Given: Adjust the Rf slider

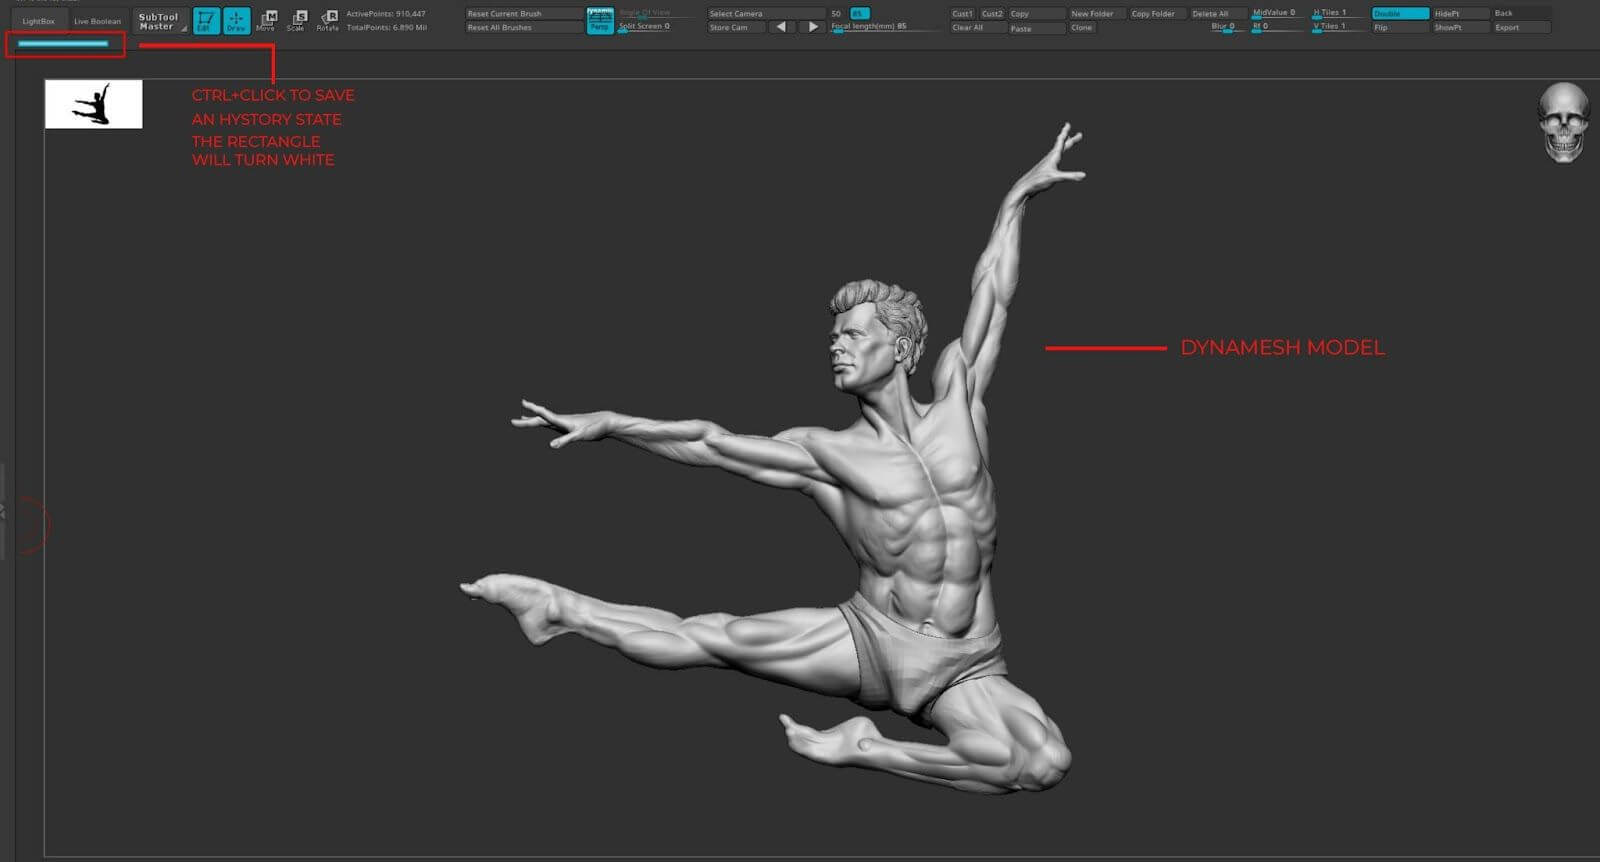Looking at the screenshot, I should pos(1278,27).
